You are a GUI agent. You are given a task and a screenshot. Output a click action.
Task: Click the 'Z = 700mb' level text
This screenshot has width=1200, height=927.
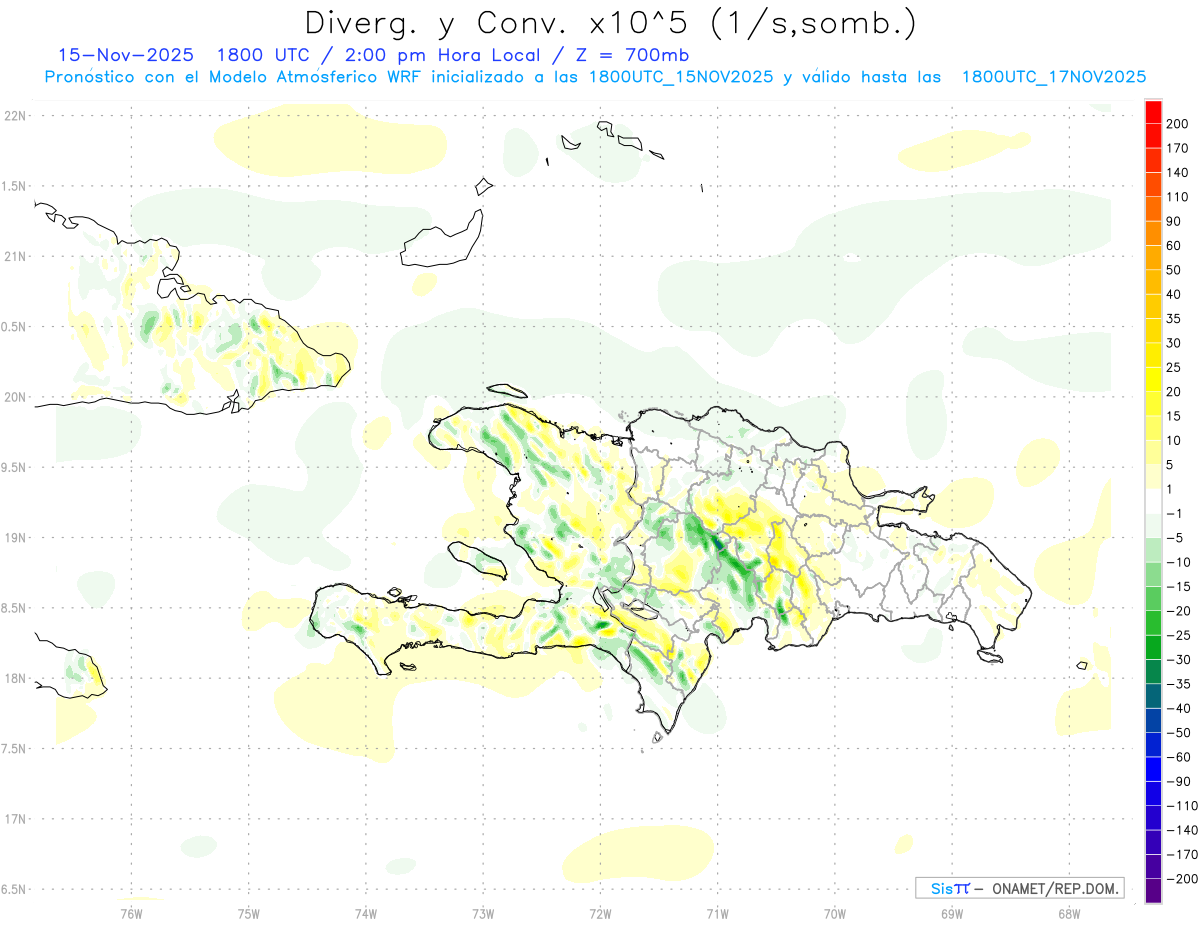click(633, 55)
